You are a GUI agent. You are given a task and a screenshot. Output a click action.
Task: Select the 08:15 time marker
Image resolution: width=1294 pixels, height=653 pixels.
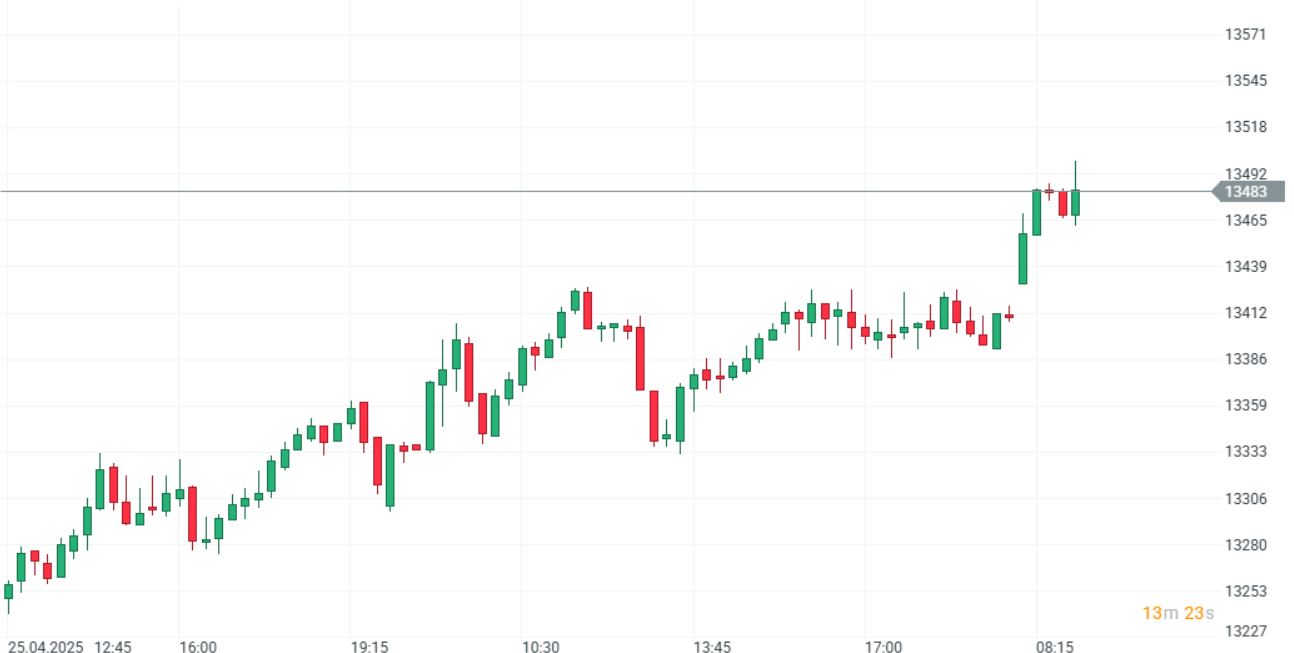(x=1055, y=647)
